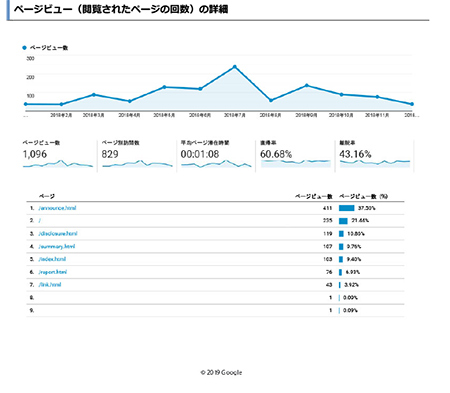
Task: Click the blue ページビュー数 legend dot
Action: pyautogui.click(x=24, y=48)
